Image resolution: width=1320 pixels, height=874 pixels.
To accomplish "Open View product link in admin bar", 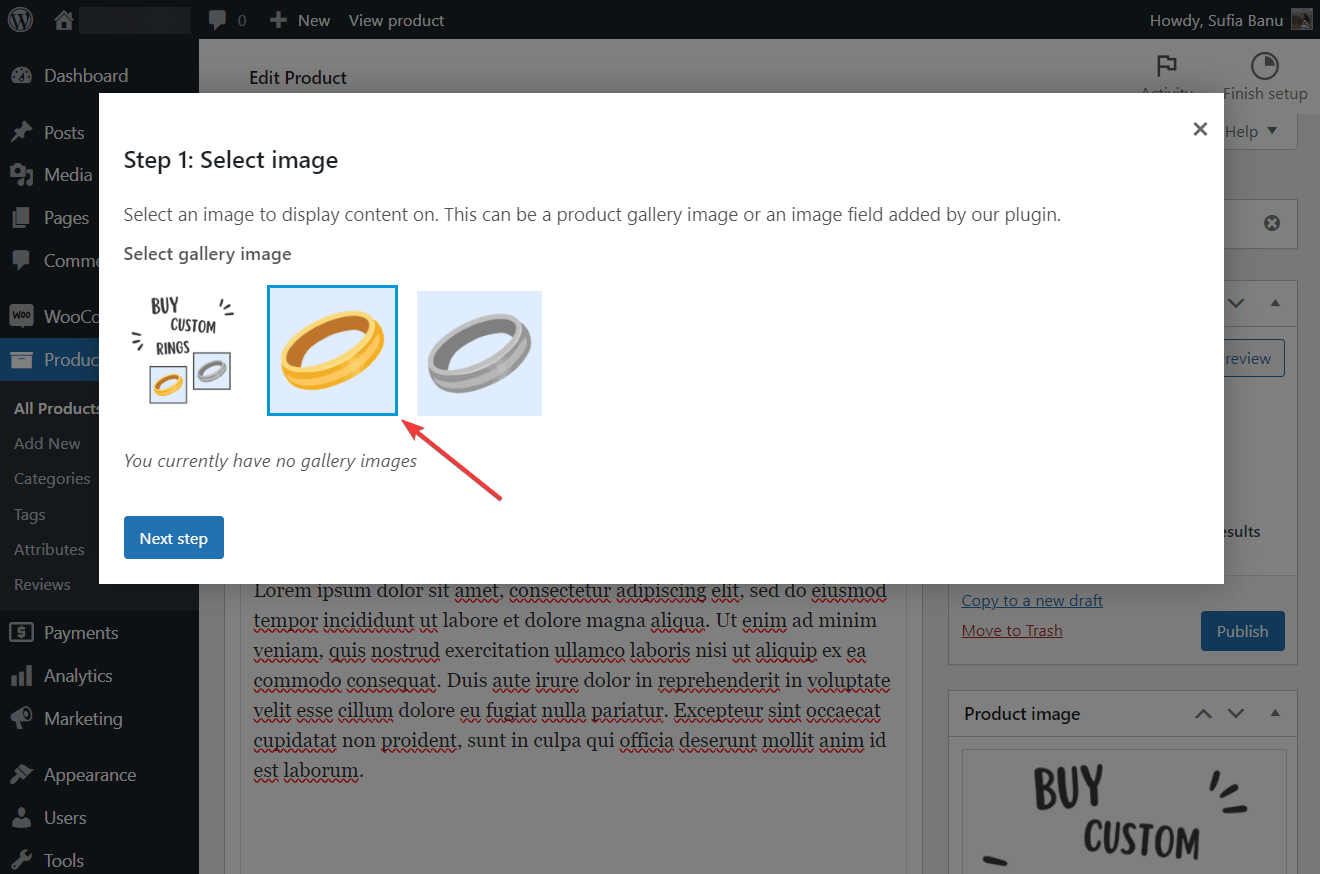I will (x=396, y=20).
